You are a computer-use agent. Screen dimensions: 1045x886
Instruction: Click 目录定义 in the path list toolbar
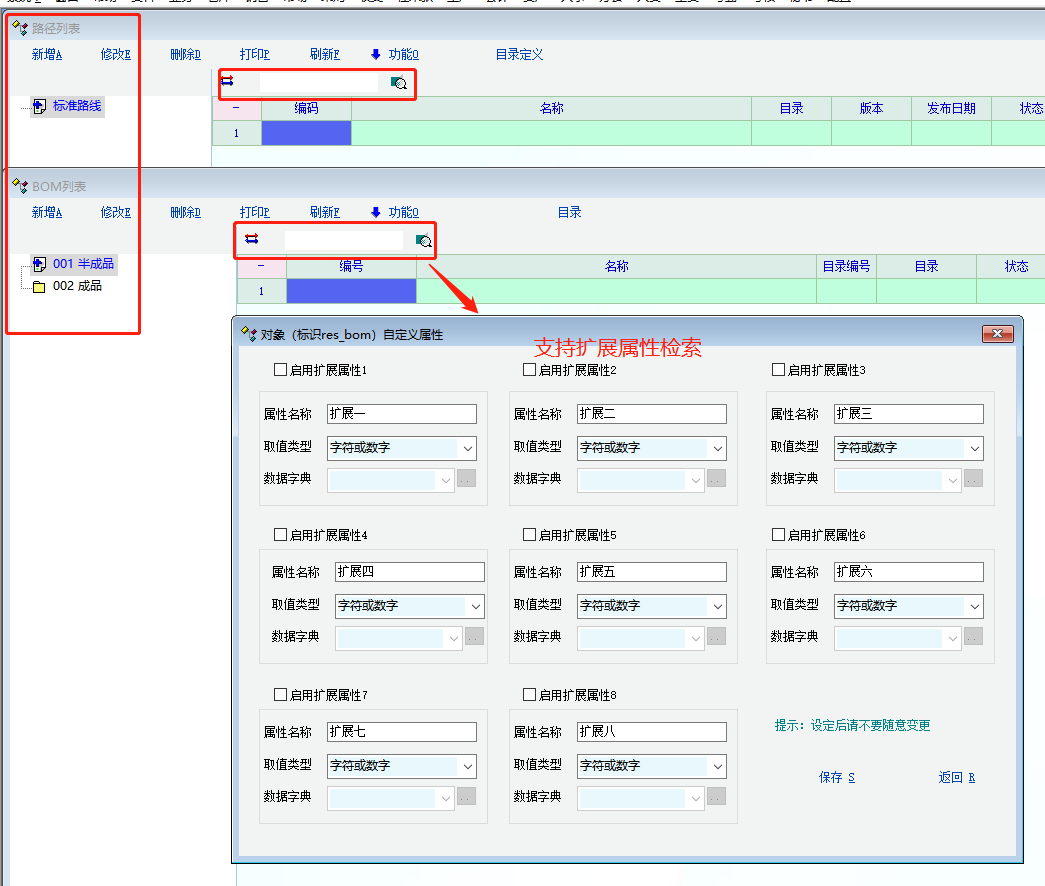[x=519, y=55]
